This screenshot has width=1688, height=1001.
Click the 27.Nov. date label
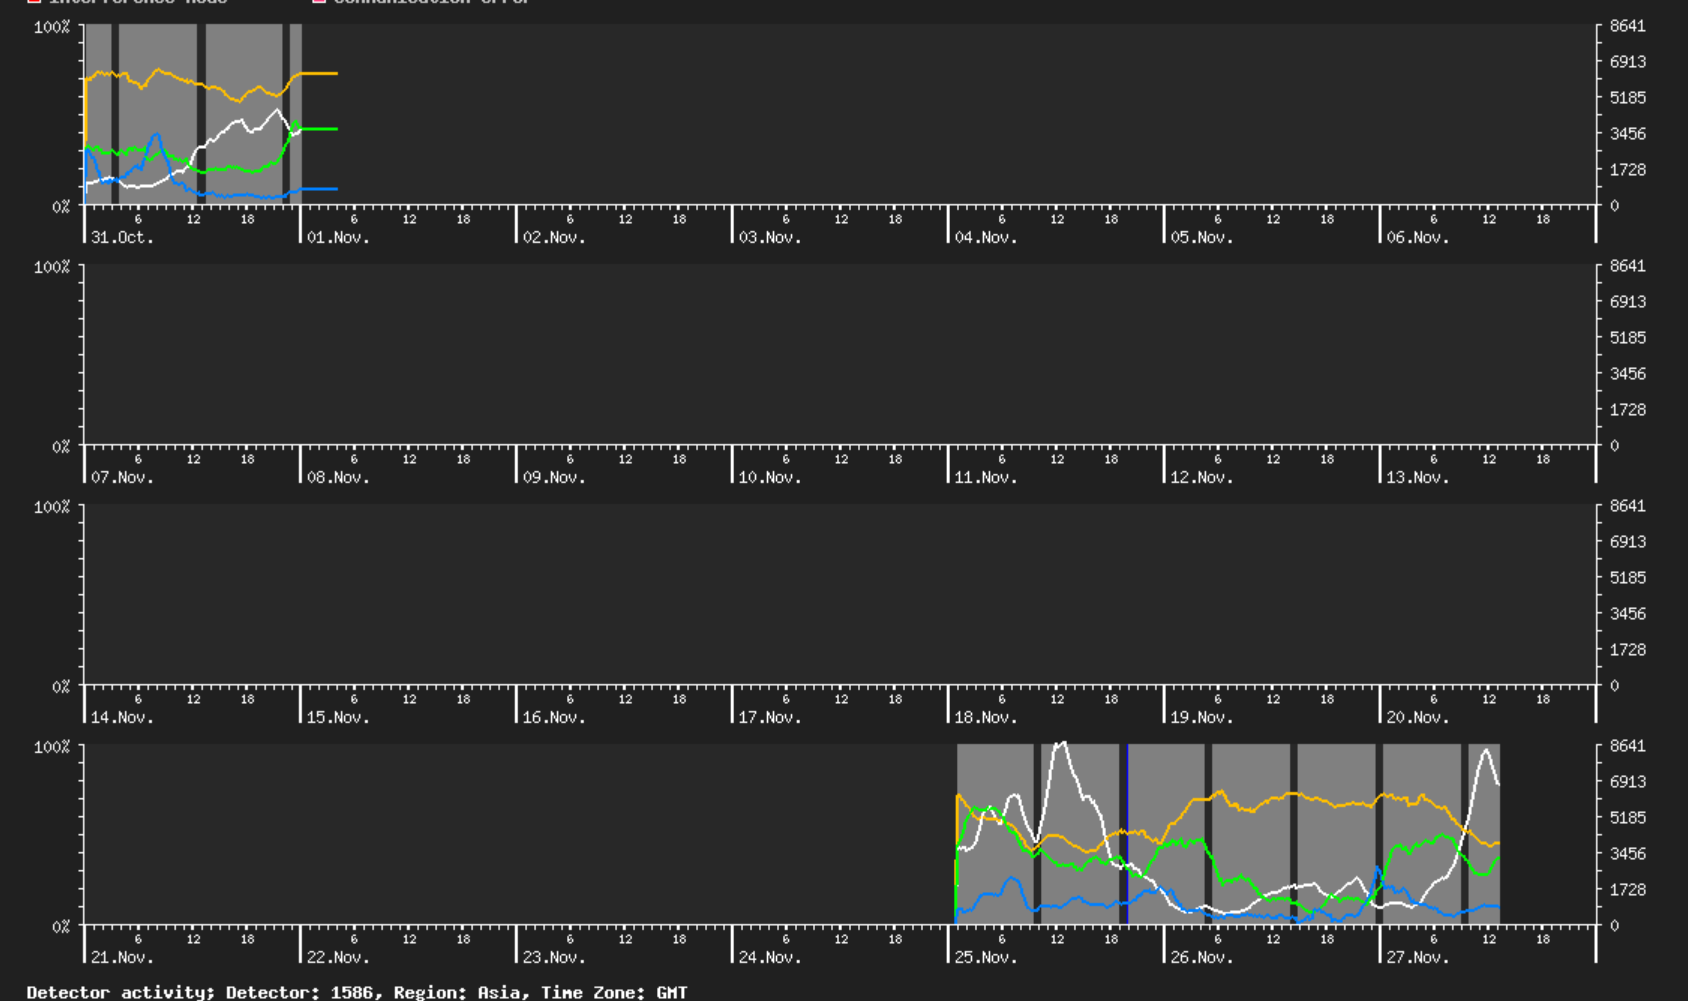(1417, 958)
